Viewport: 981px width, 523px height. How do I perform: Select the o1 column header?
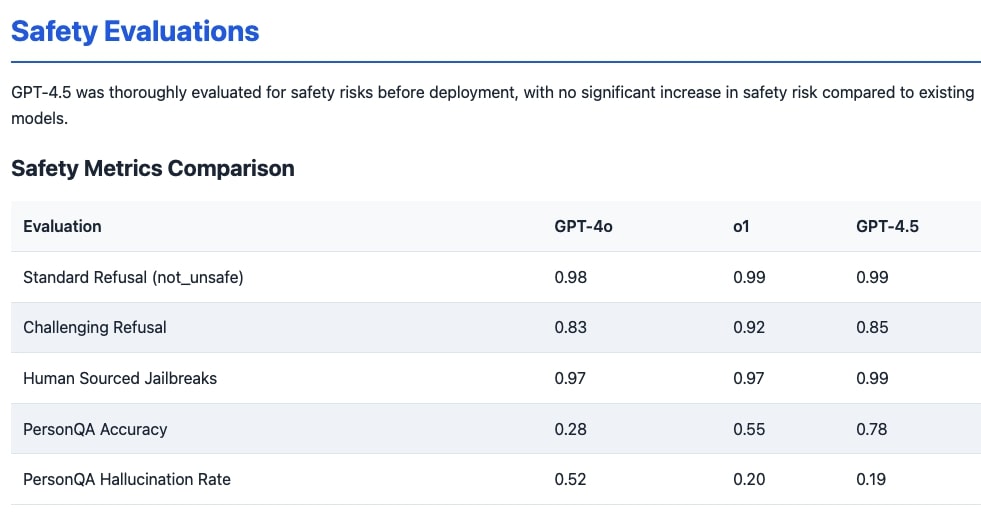pos(741,226)
